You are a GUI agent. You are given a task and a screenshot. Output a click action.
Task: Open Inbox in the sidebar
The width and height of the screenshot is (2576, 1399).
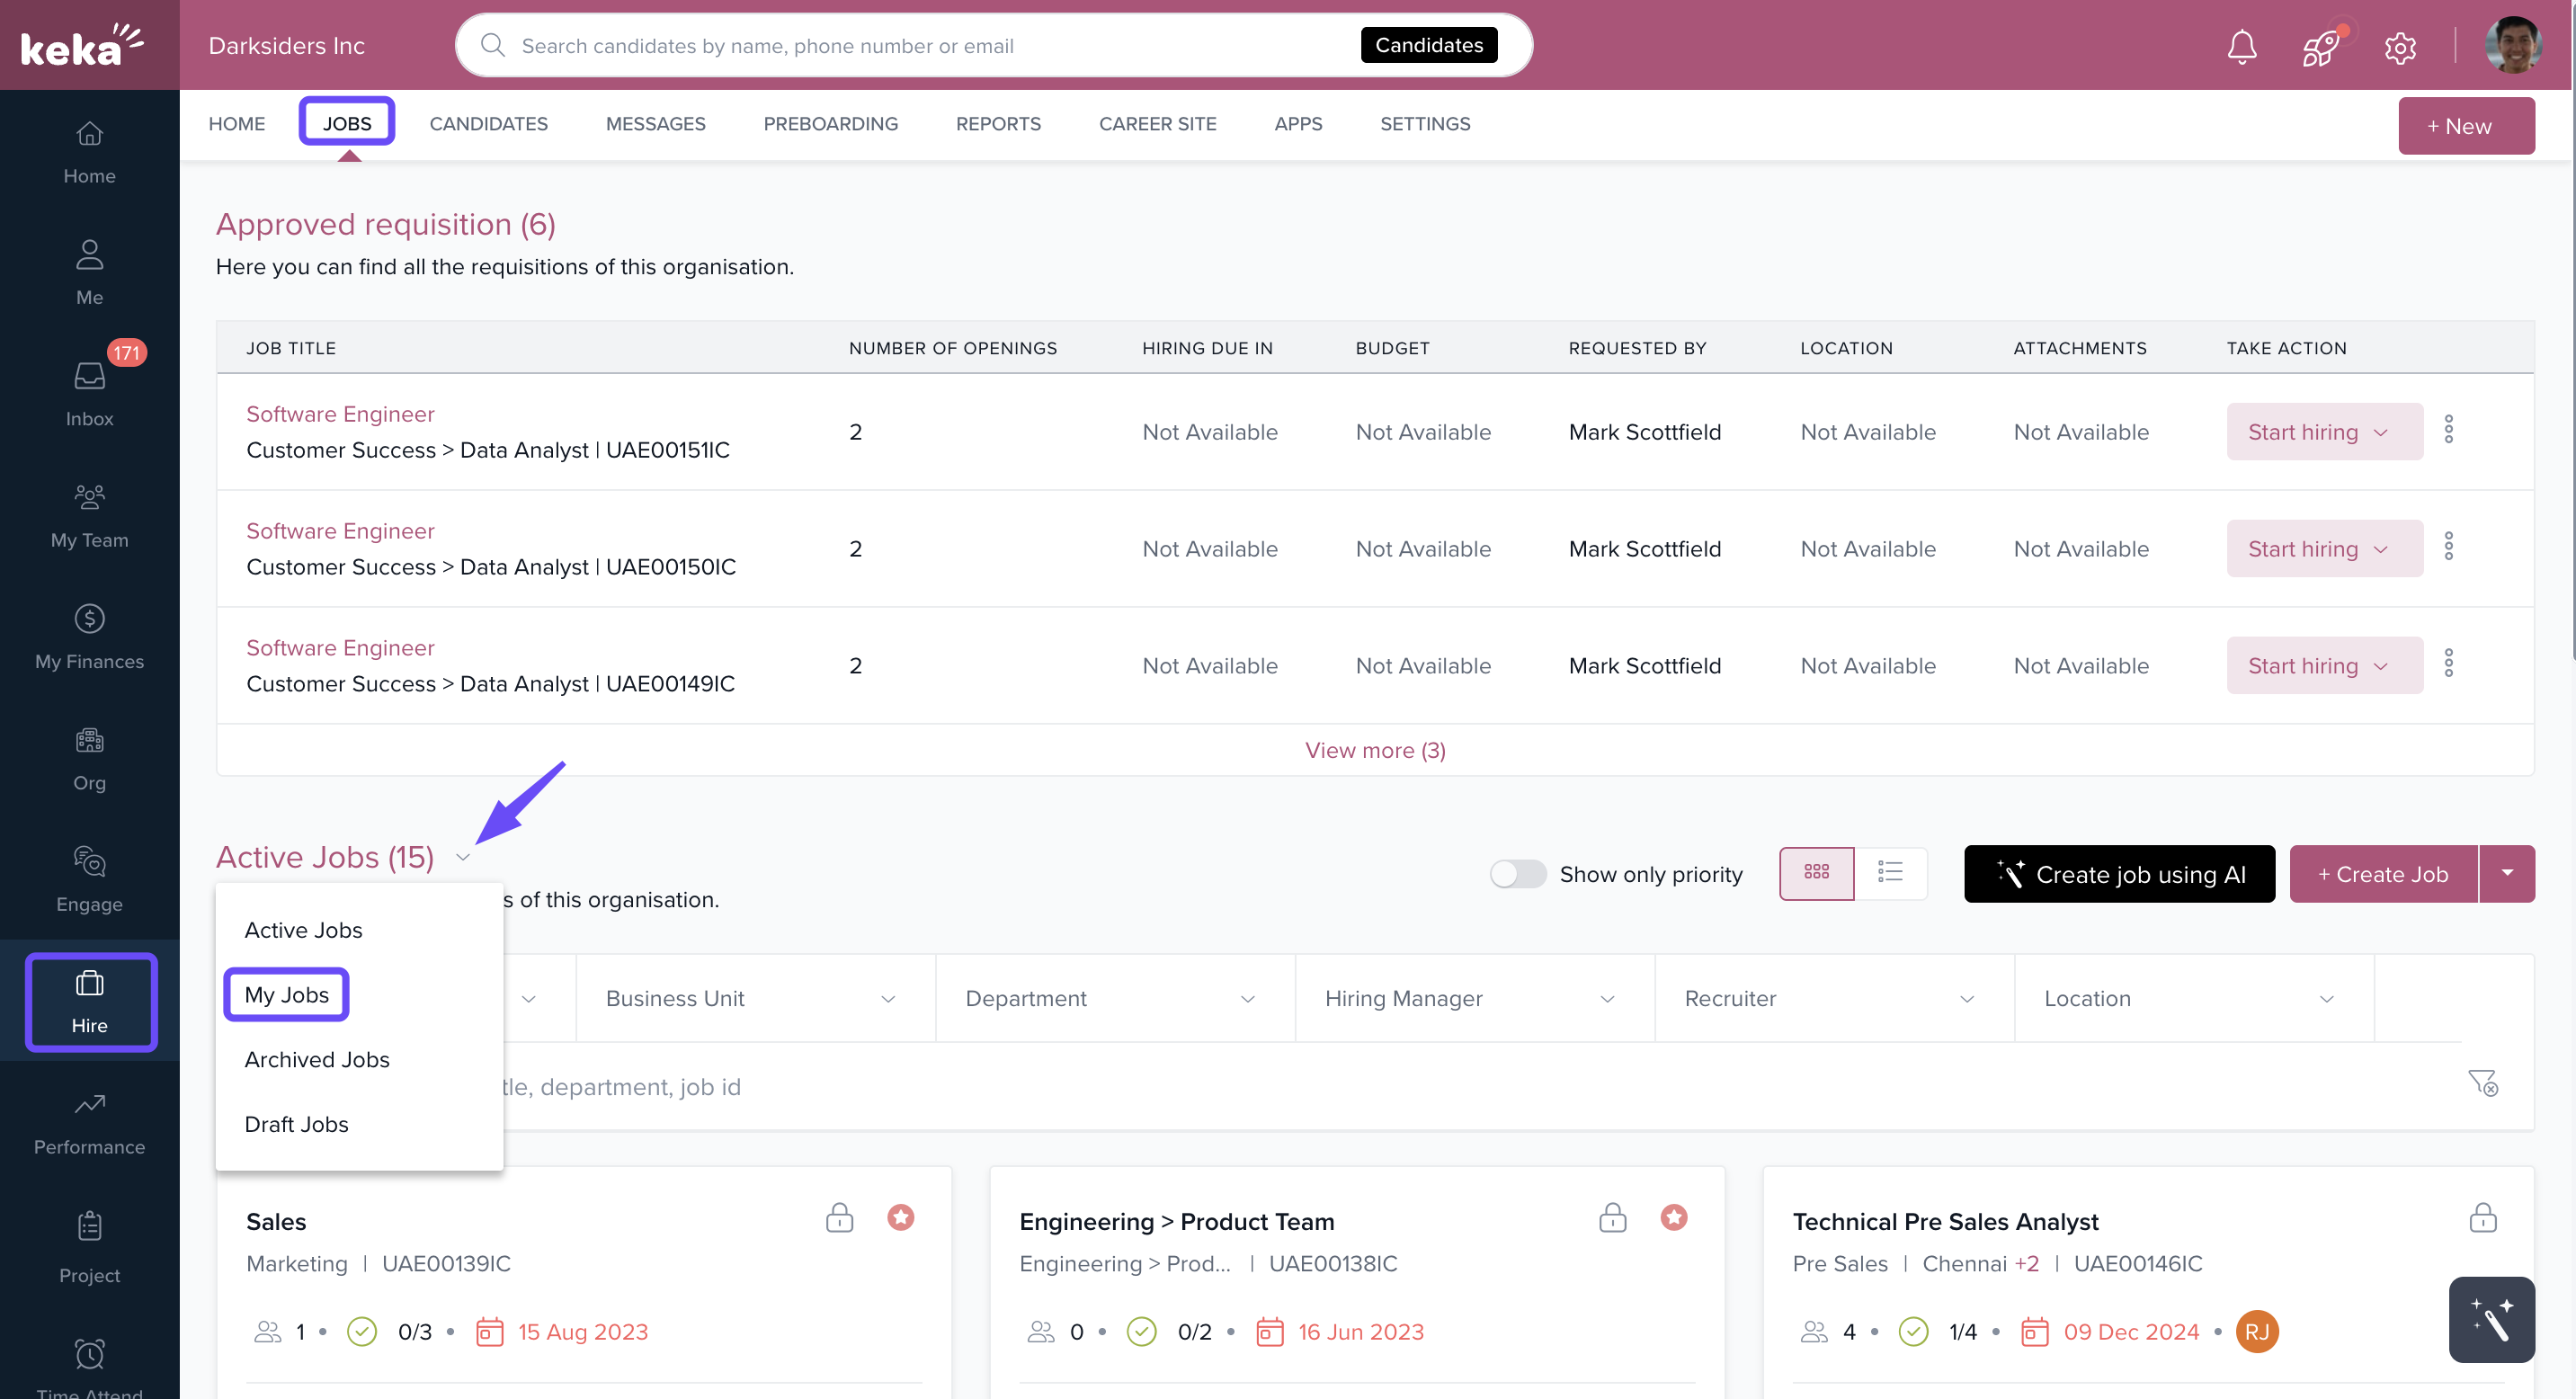point(89,391)
